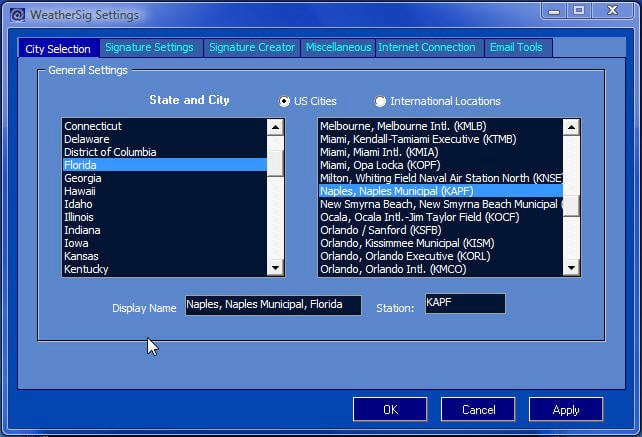Select the US Cities radio button
642x437 pixels.
point(284,101)
